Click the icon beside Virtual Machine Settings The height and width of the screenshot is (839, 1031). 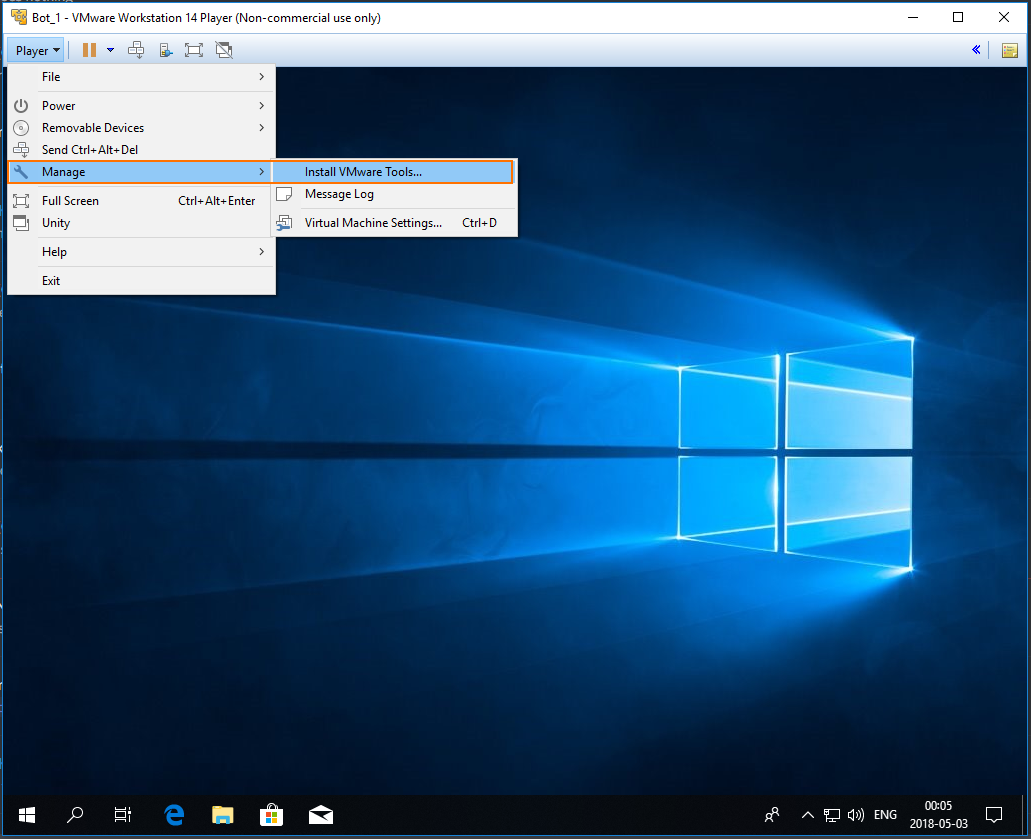click(284, 223)
